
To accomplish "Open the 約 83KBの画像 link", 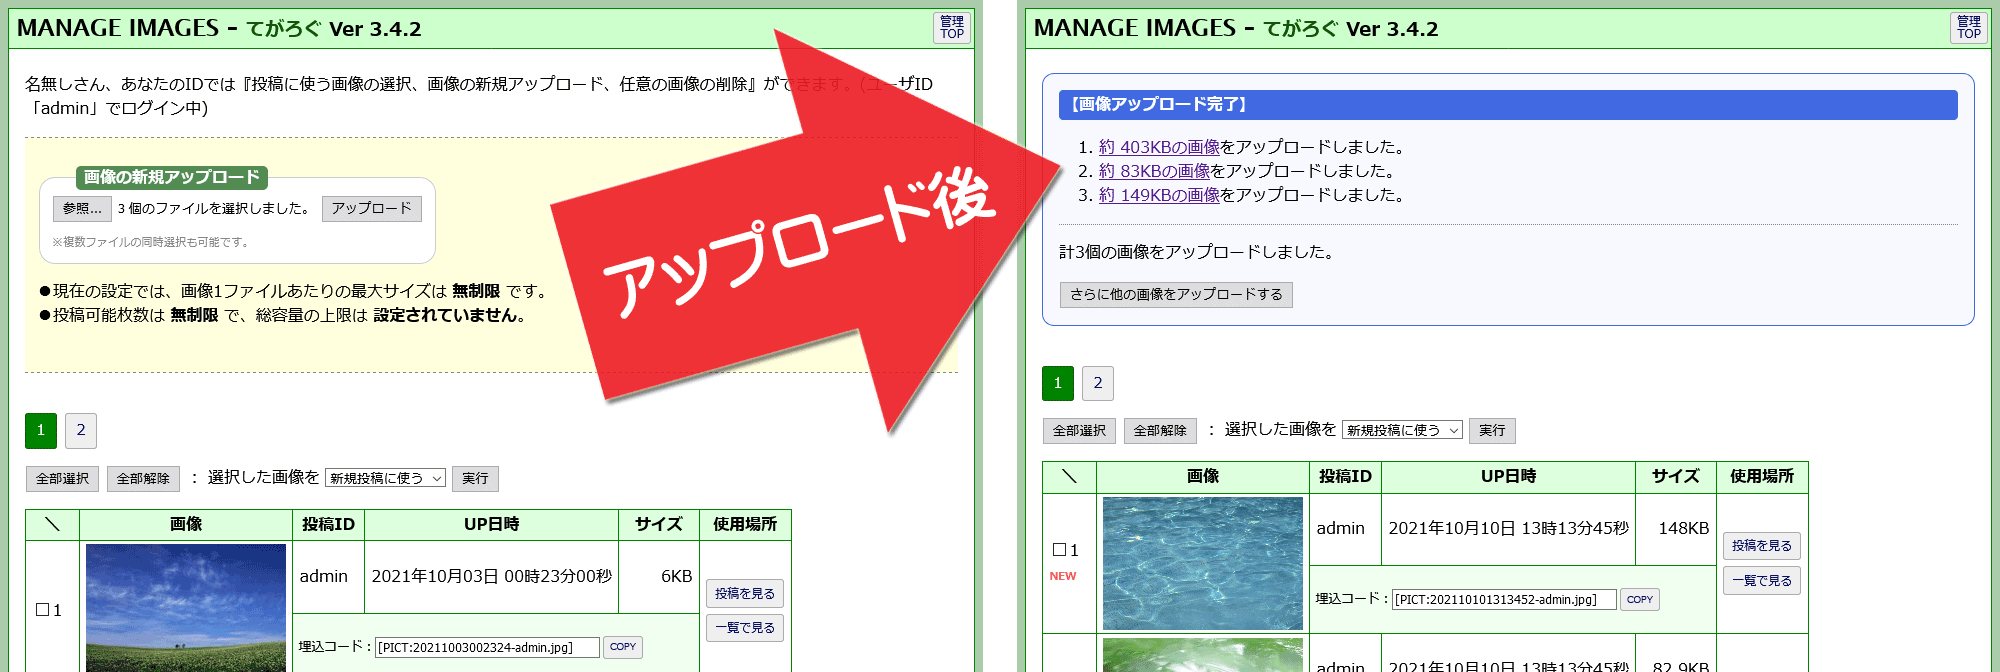I will pyautogui.click(x=1154, y=171).
